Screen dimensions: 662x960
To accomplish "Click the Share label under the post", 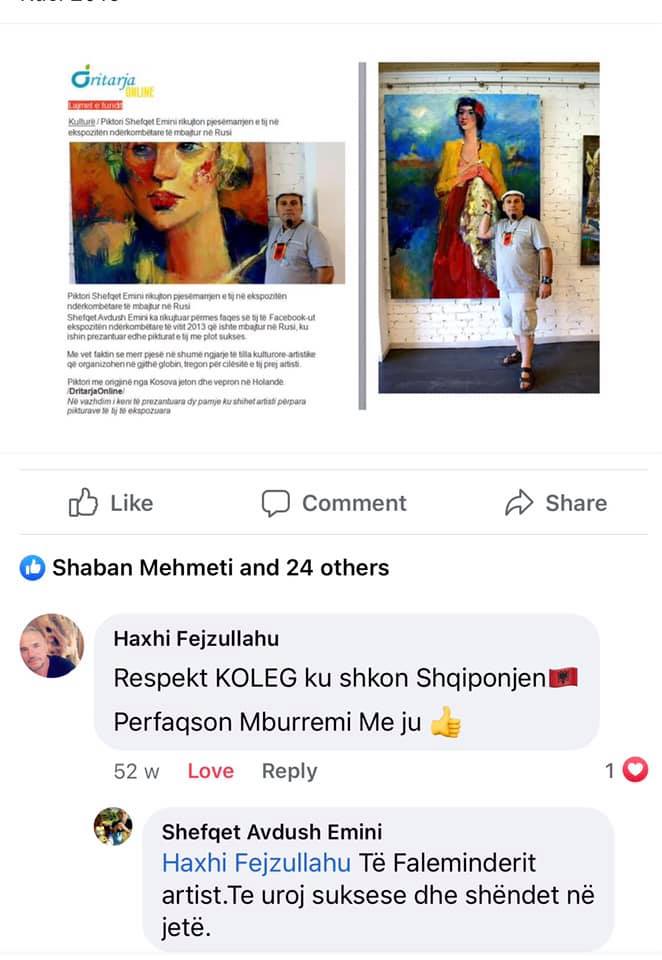I will click(576, 503).
